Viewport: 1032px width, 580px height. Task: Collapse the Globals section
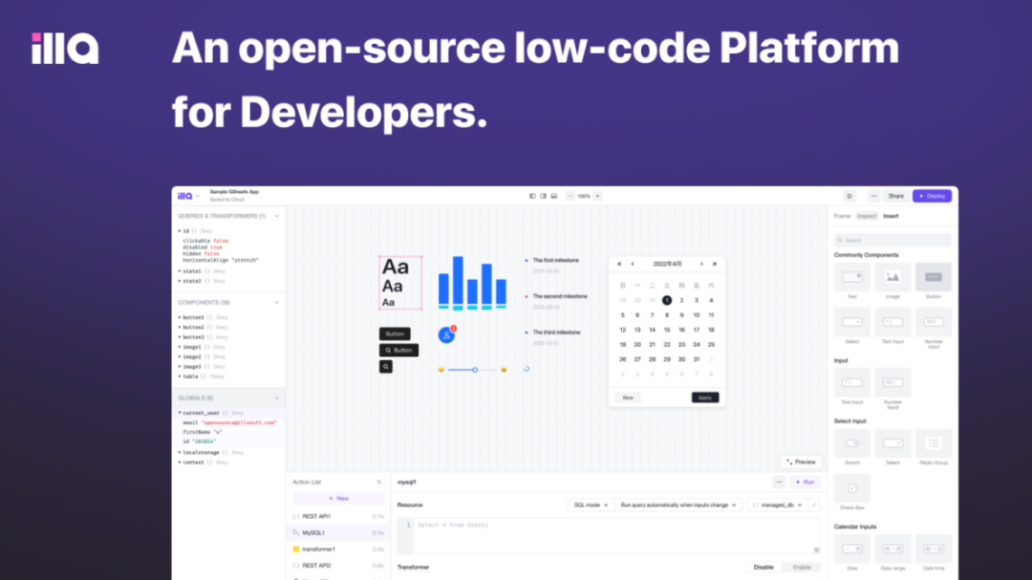276,398
